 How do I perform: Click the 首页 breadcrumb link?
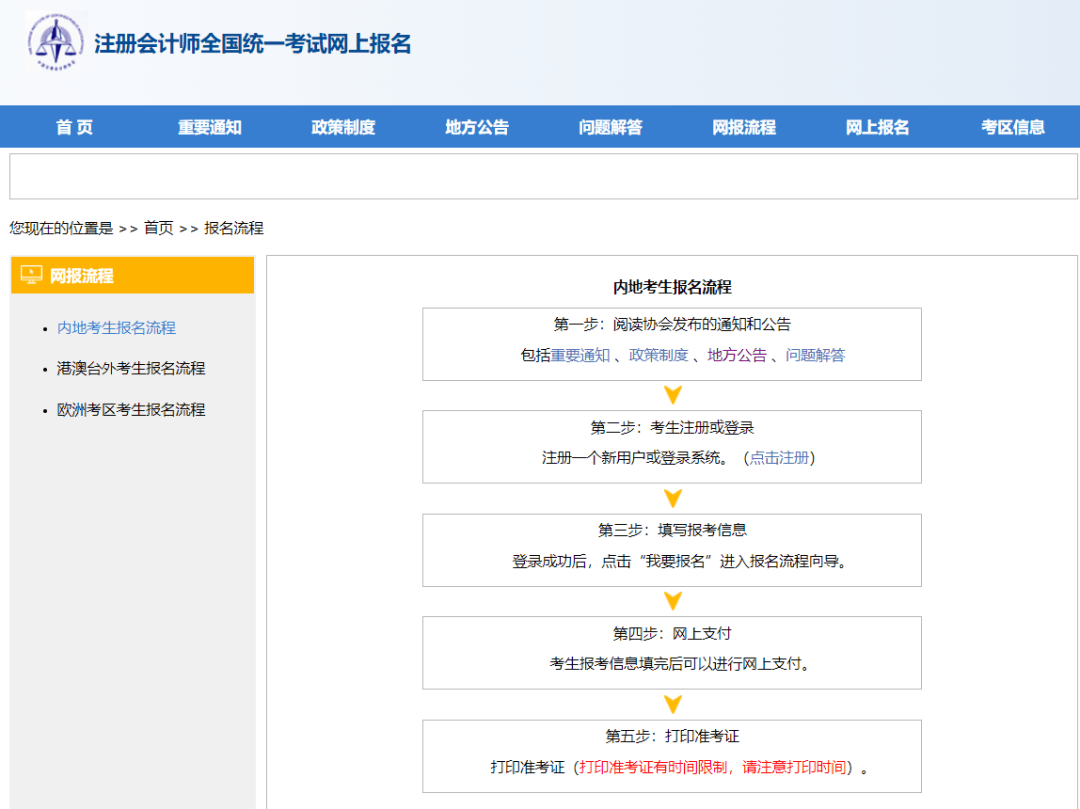click(x=158, y=228)
